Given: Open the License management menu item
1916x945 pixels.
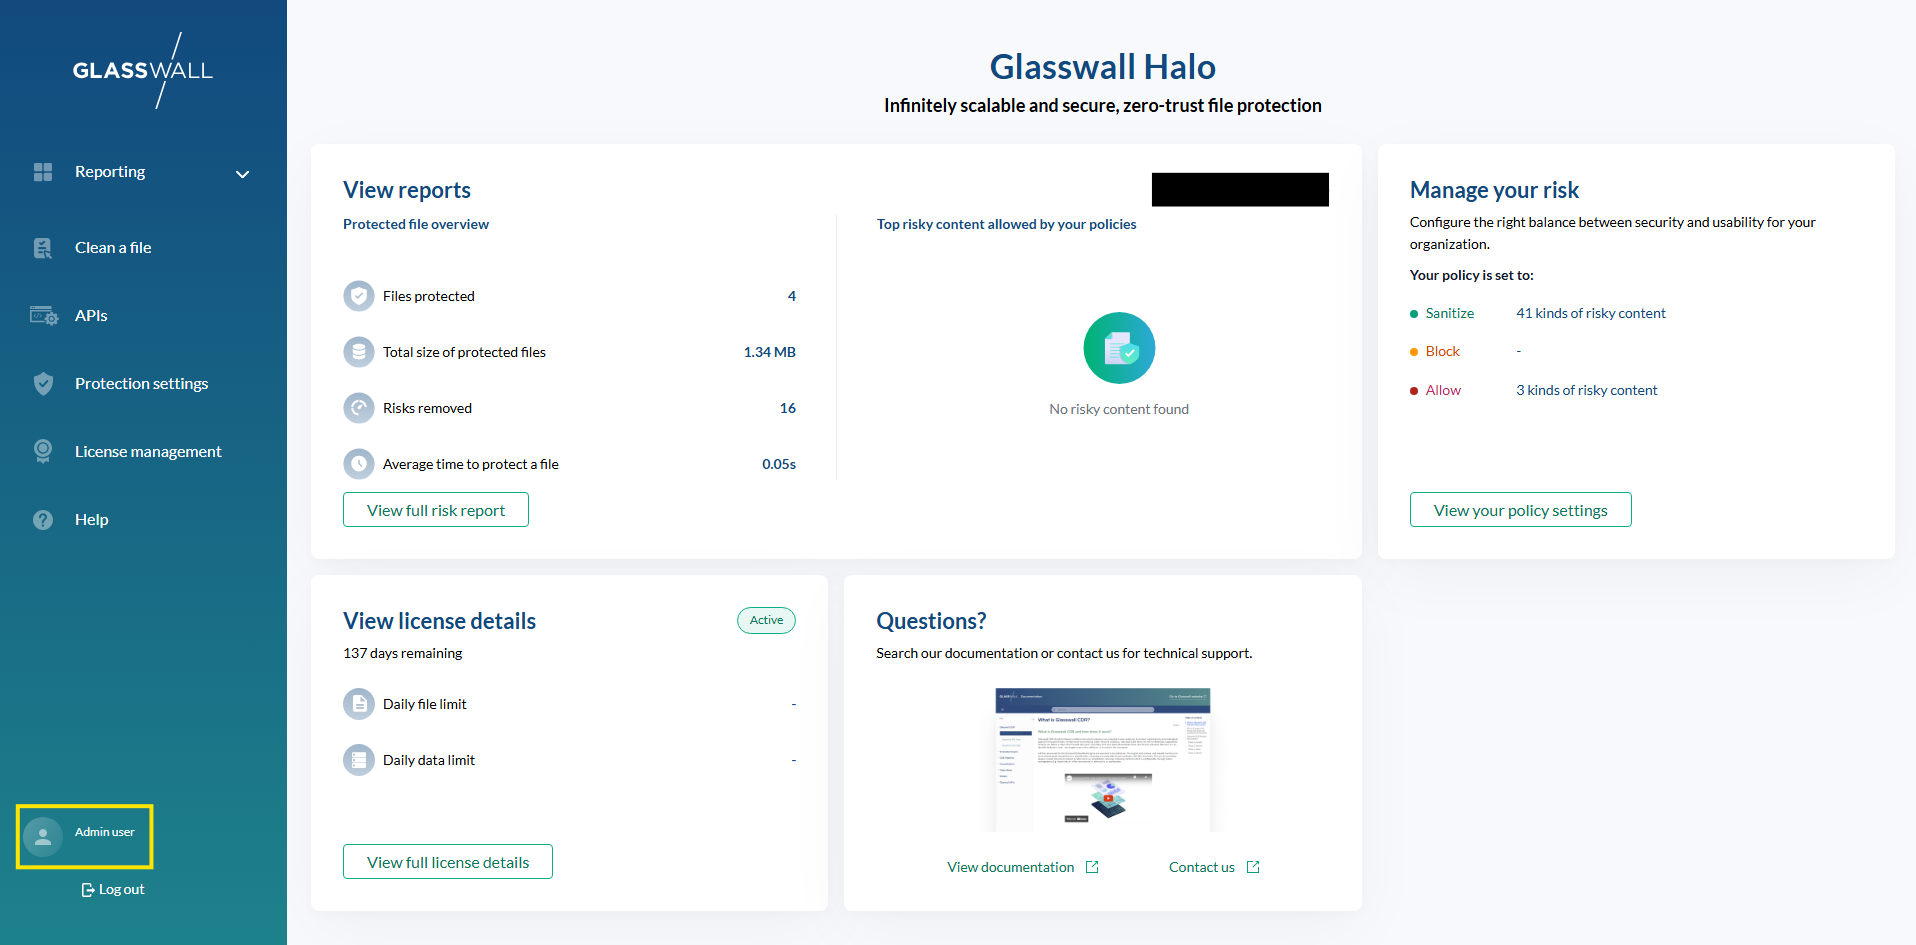Looking at the screenshot, I should (x=148, y=452).
